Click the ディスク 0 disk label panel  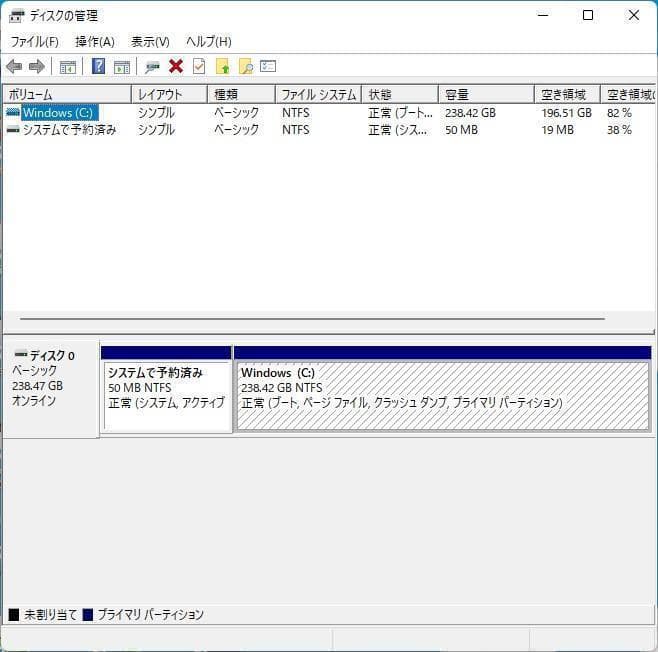[51, 389]
